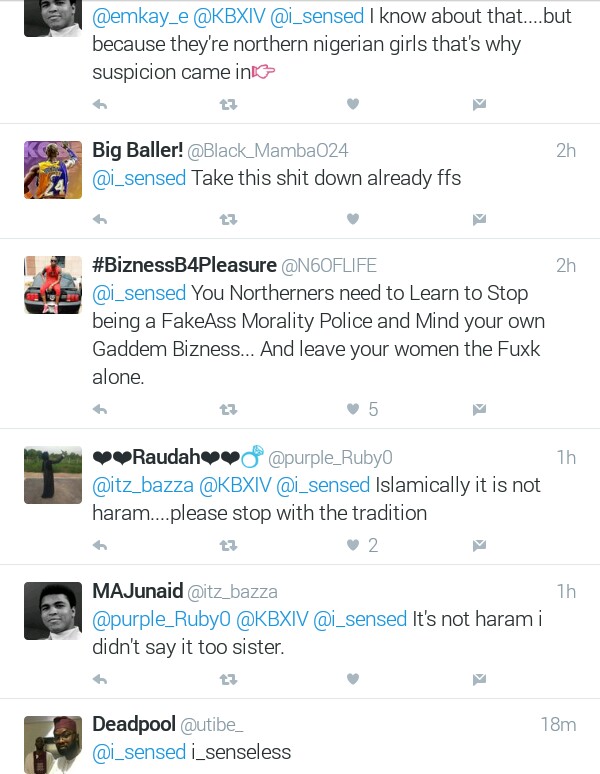This screenshot has height=774, width=600.
Task: Retweet Big Baller's tweet
Action: pos(228,219)
